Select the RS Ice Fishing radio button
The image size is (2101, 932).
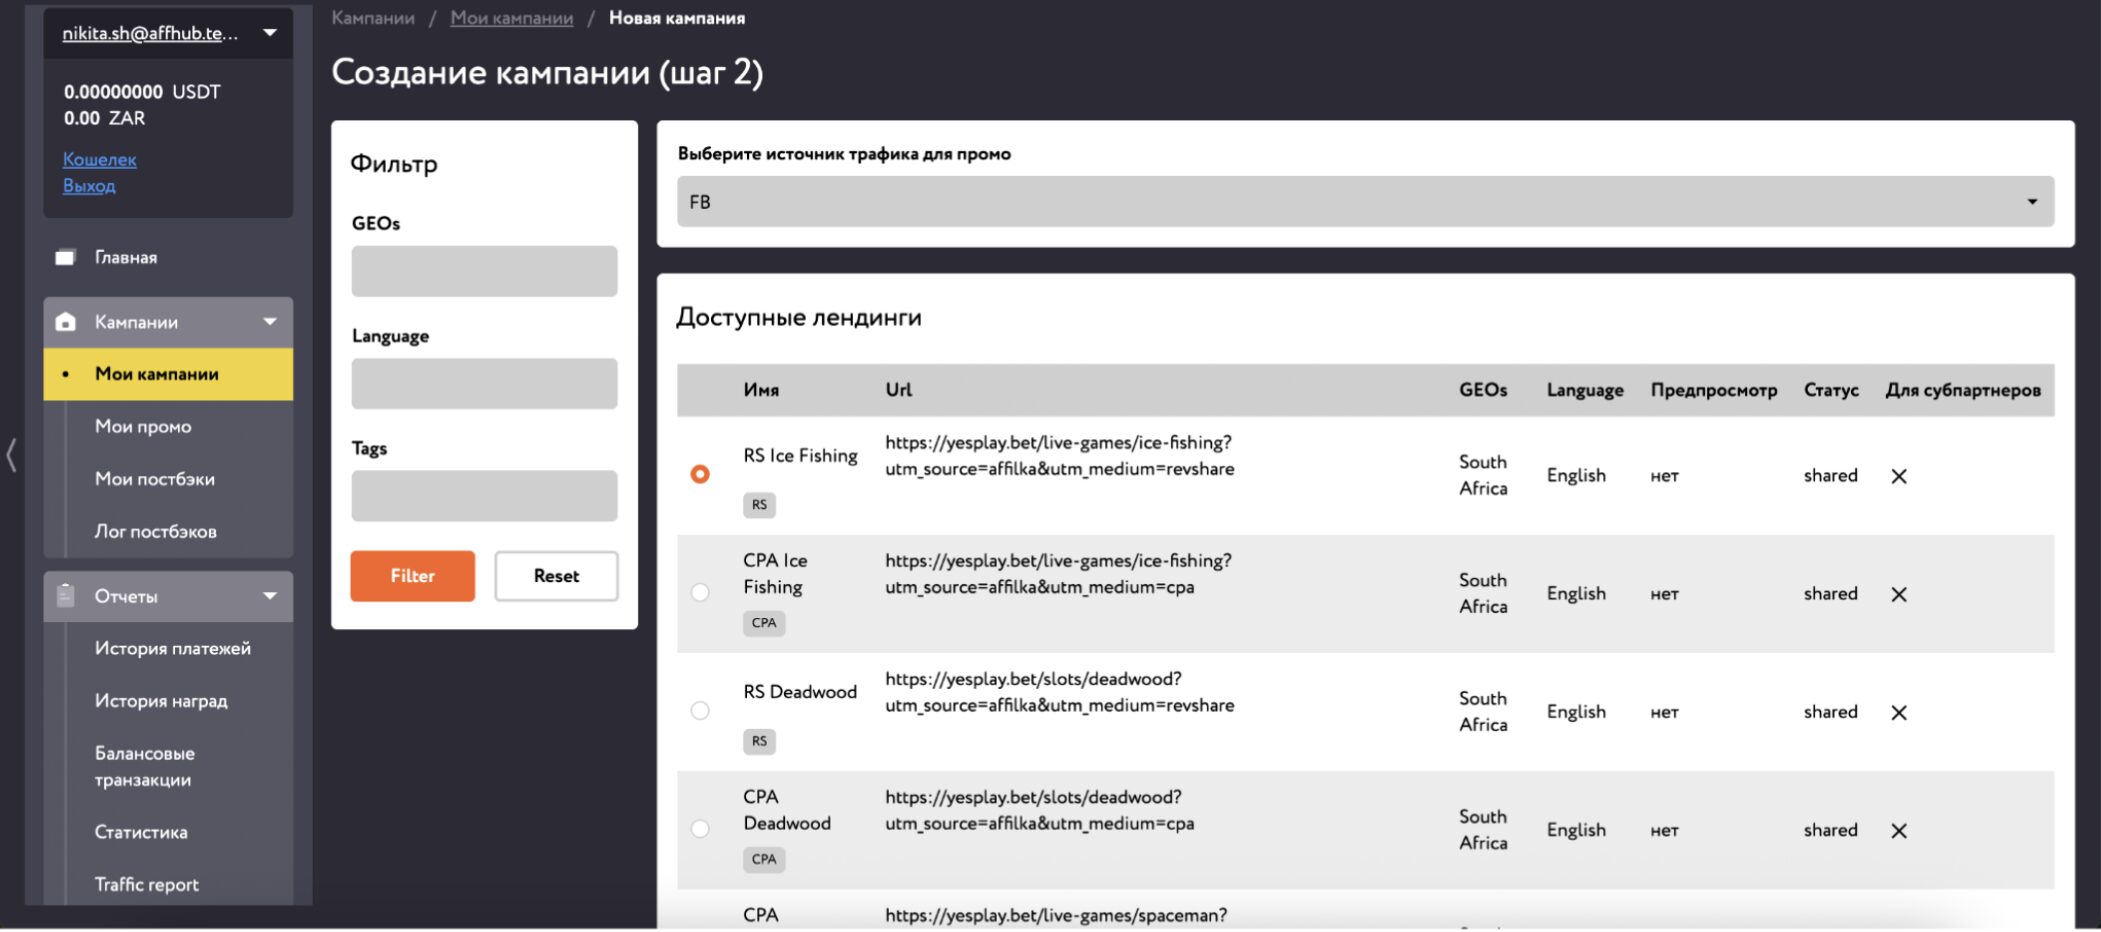(700, 474)
